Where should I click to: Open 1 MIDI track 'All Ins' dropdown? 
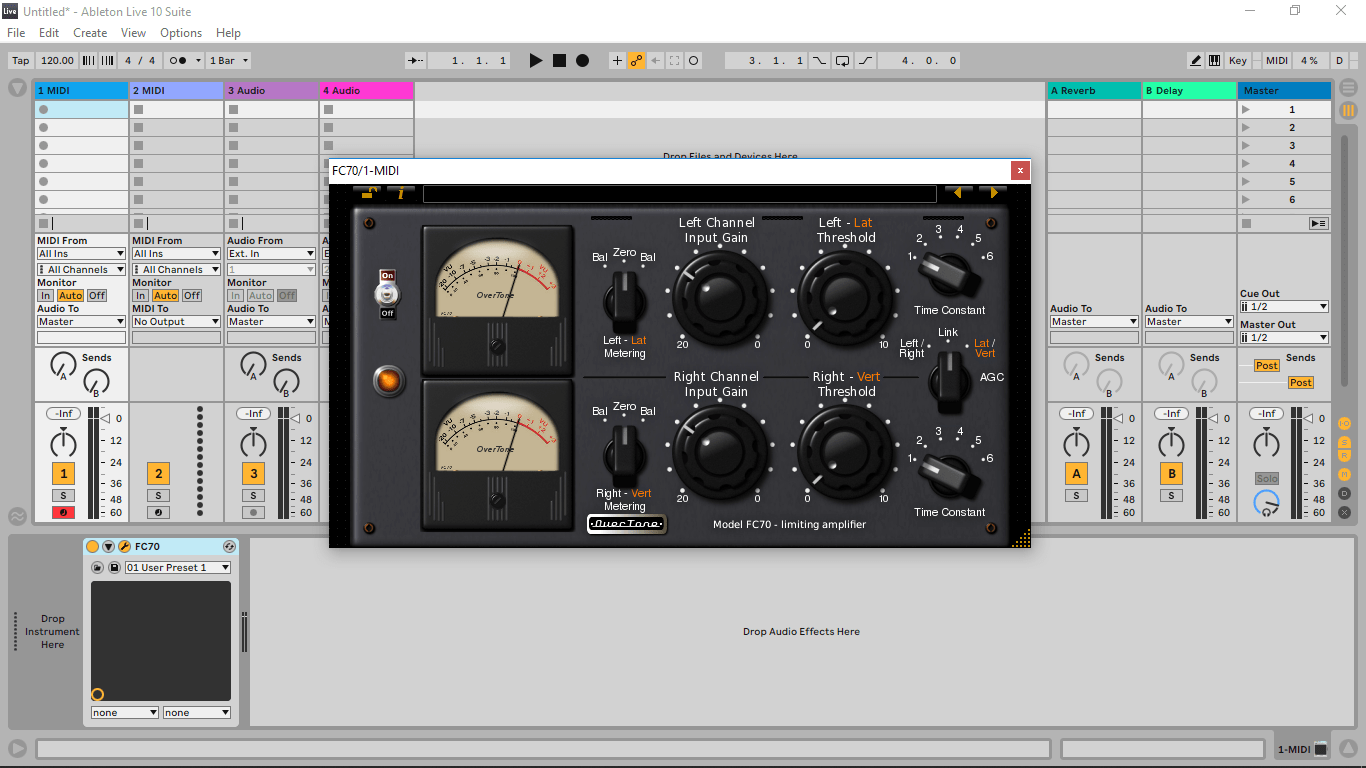81,254
